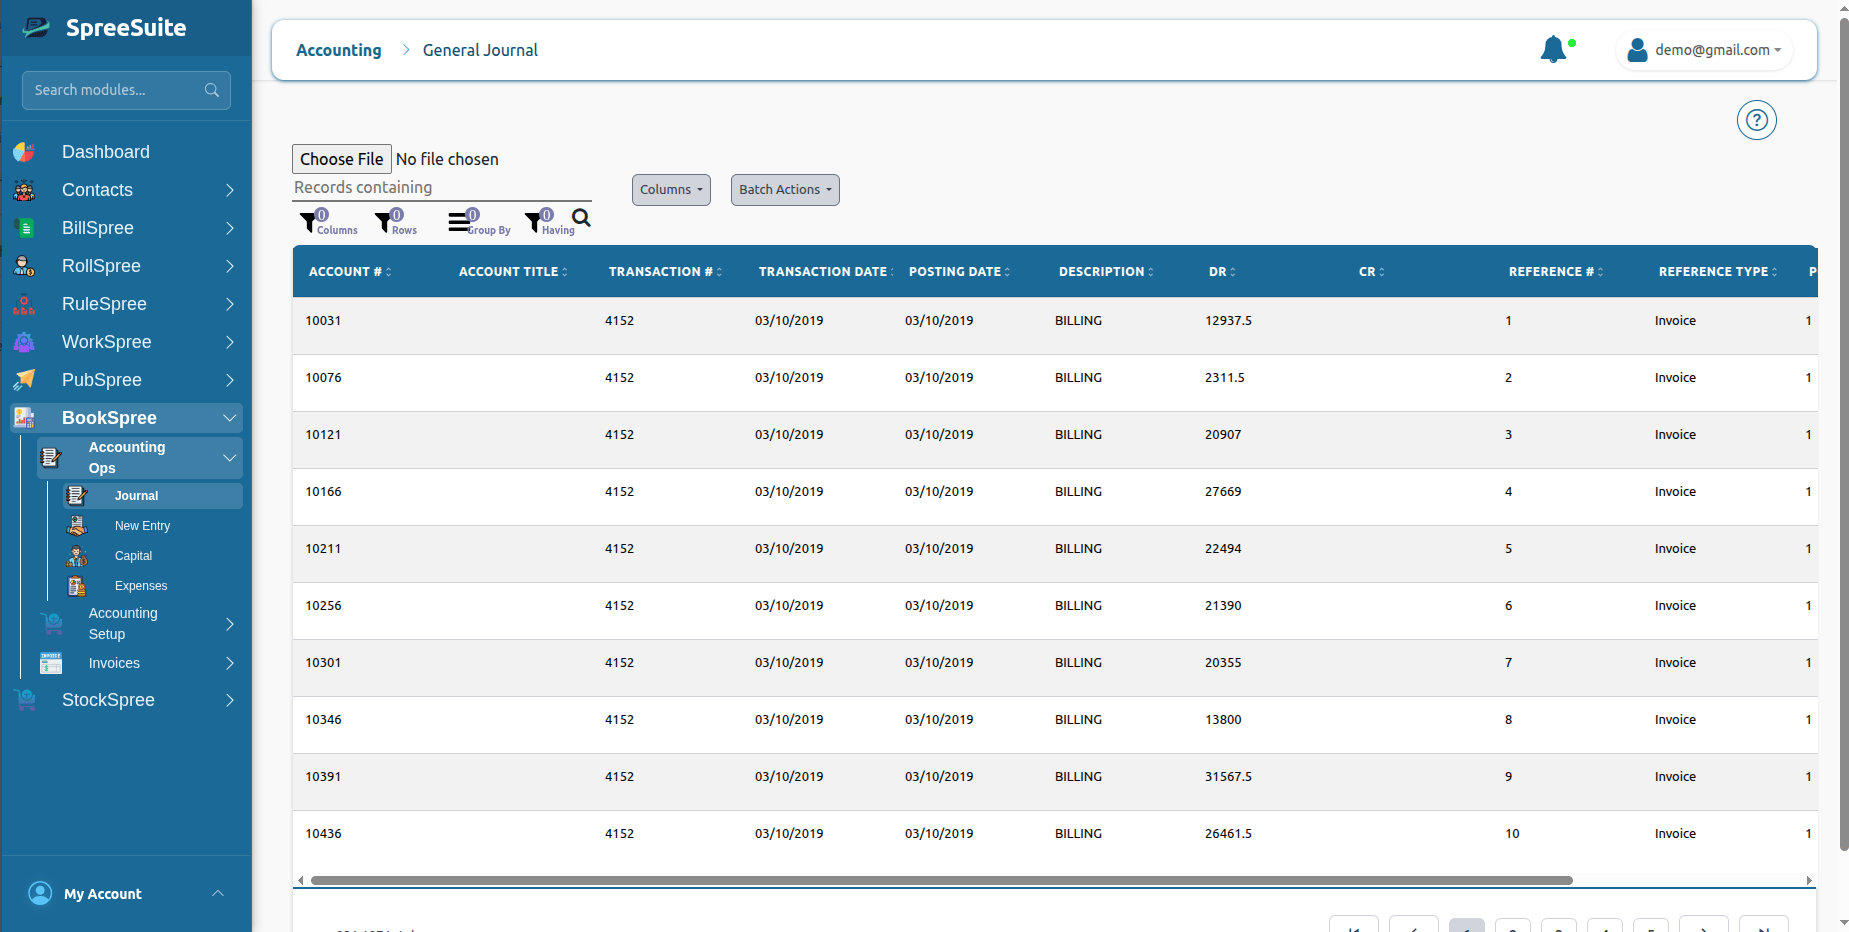Click the Records containing input field
The height and width of the screenshot is (932, 1849).
point(442,187)
